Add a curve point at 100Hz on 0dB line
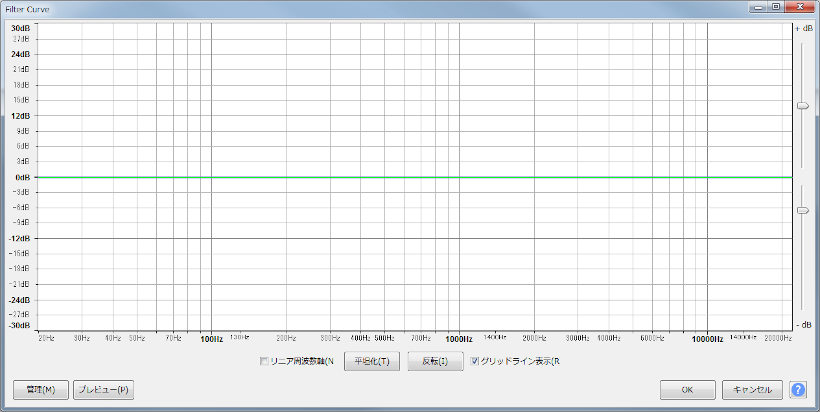 212,177
